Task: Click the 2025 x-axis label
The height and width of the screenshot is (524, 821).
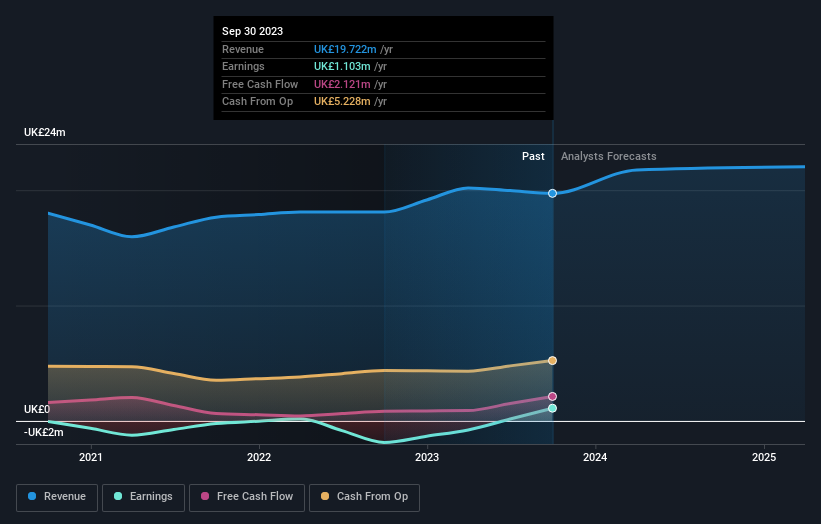Action: (764, 458)
